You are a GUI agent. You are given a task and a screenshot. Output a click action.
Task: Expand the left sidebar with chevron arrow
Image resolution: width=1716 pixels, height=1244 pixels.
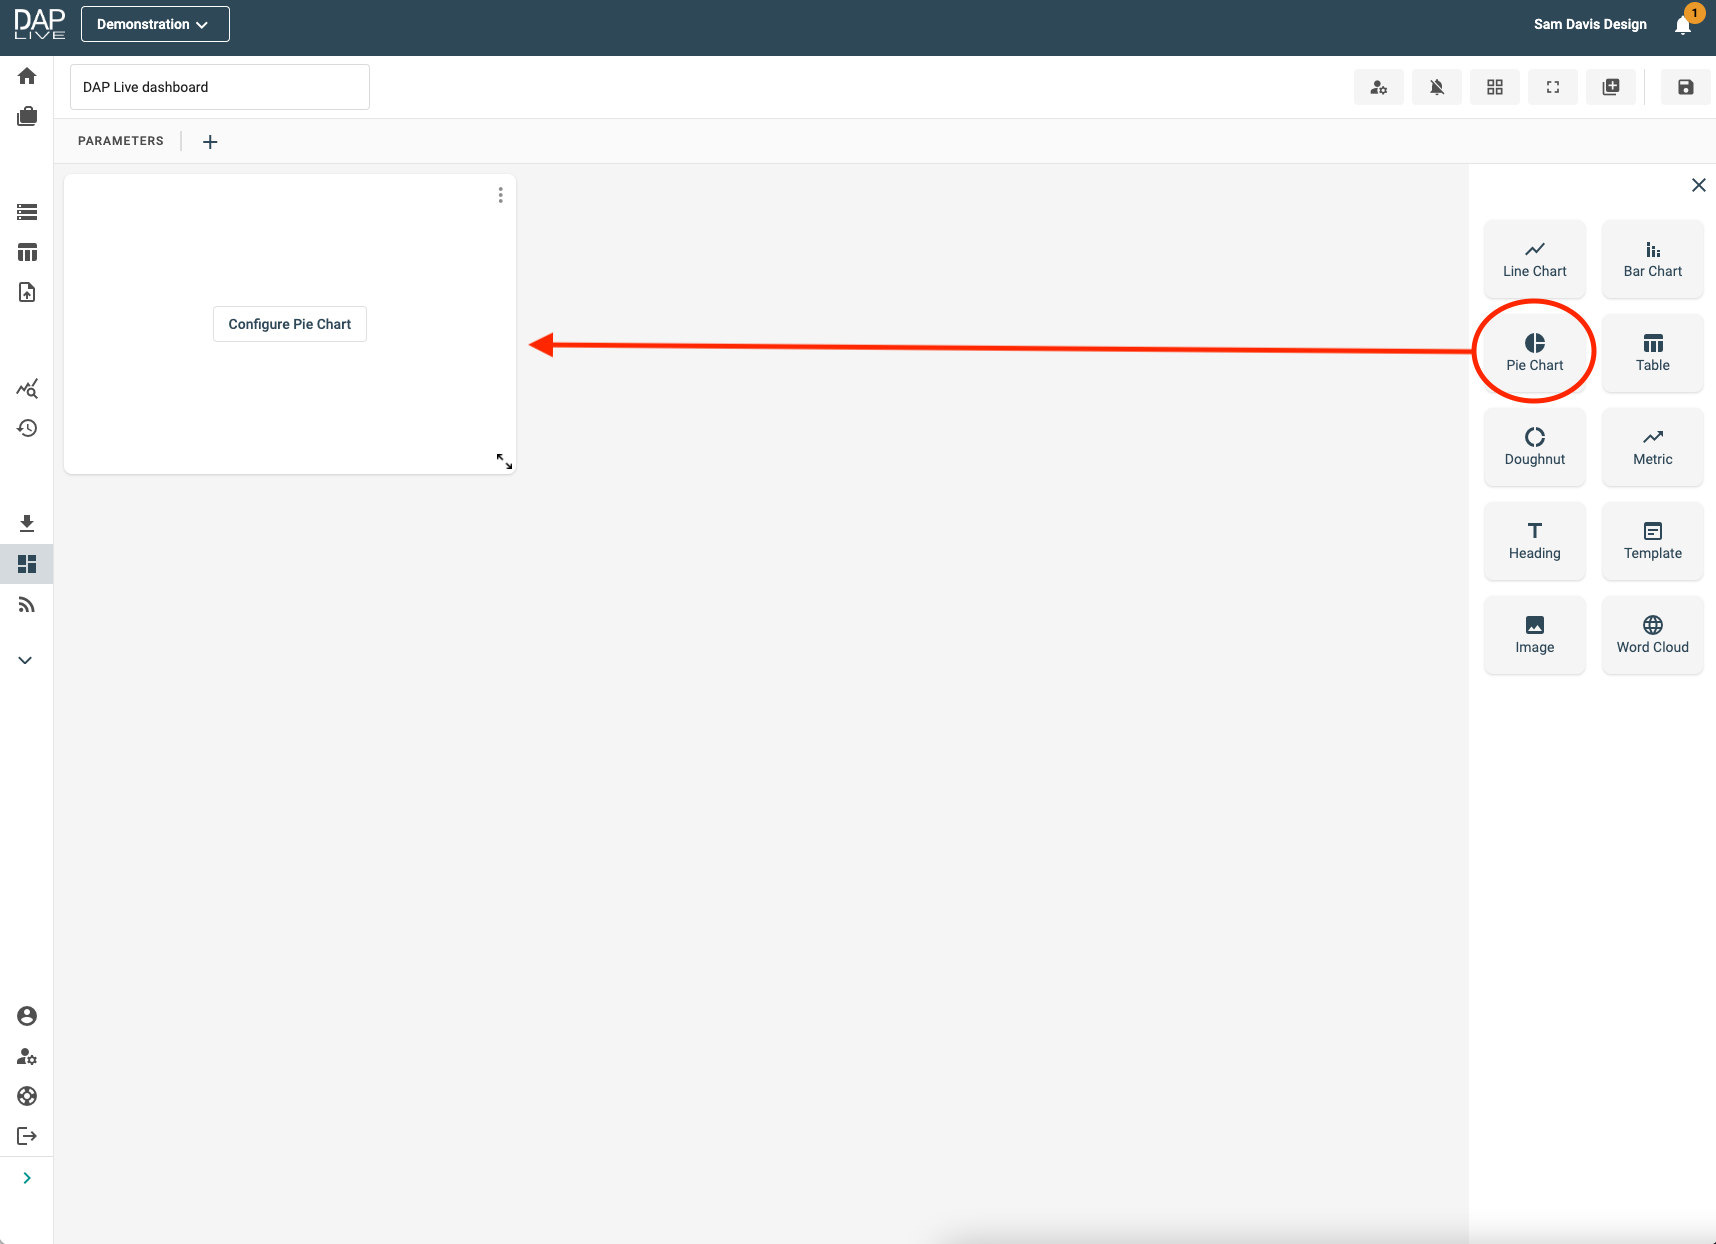click(27, 1178)
